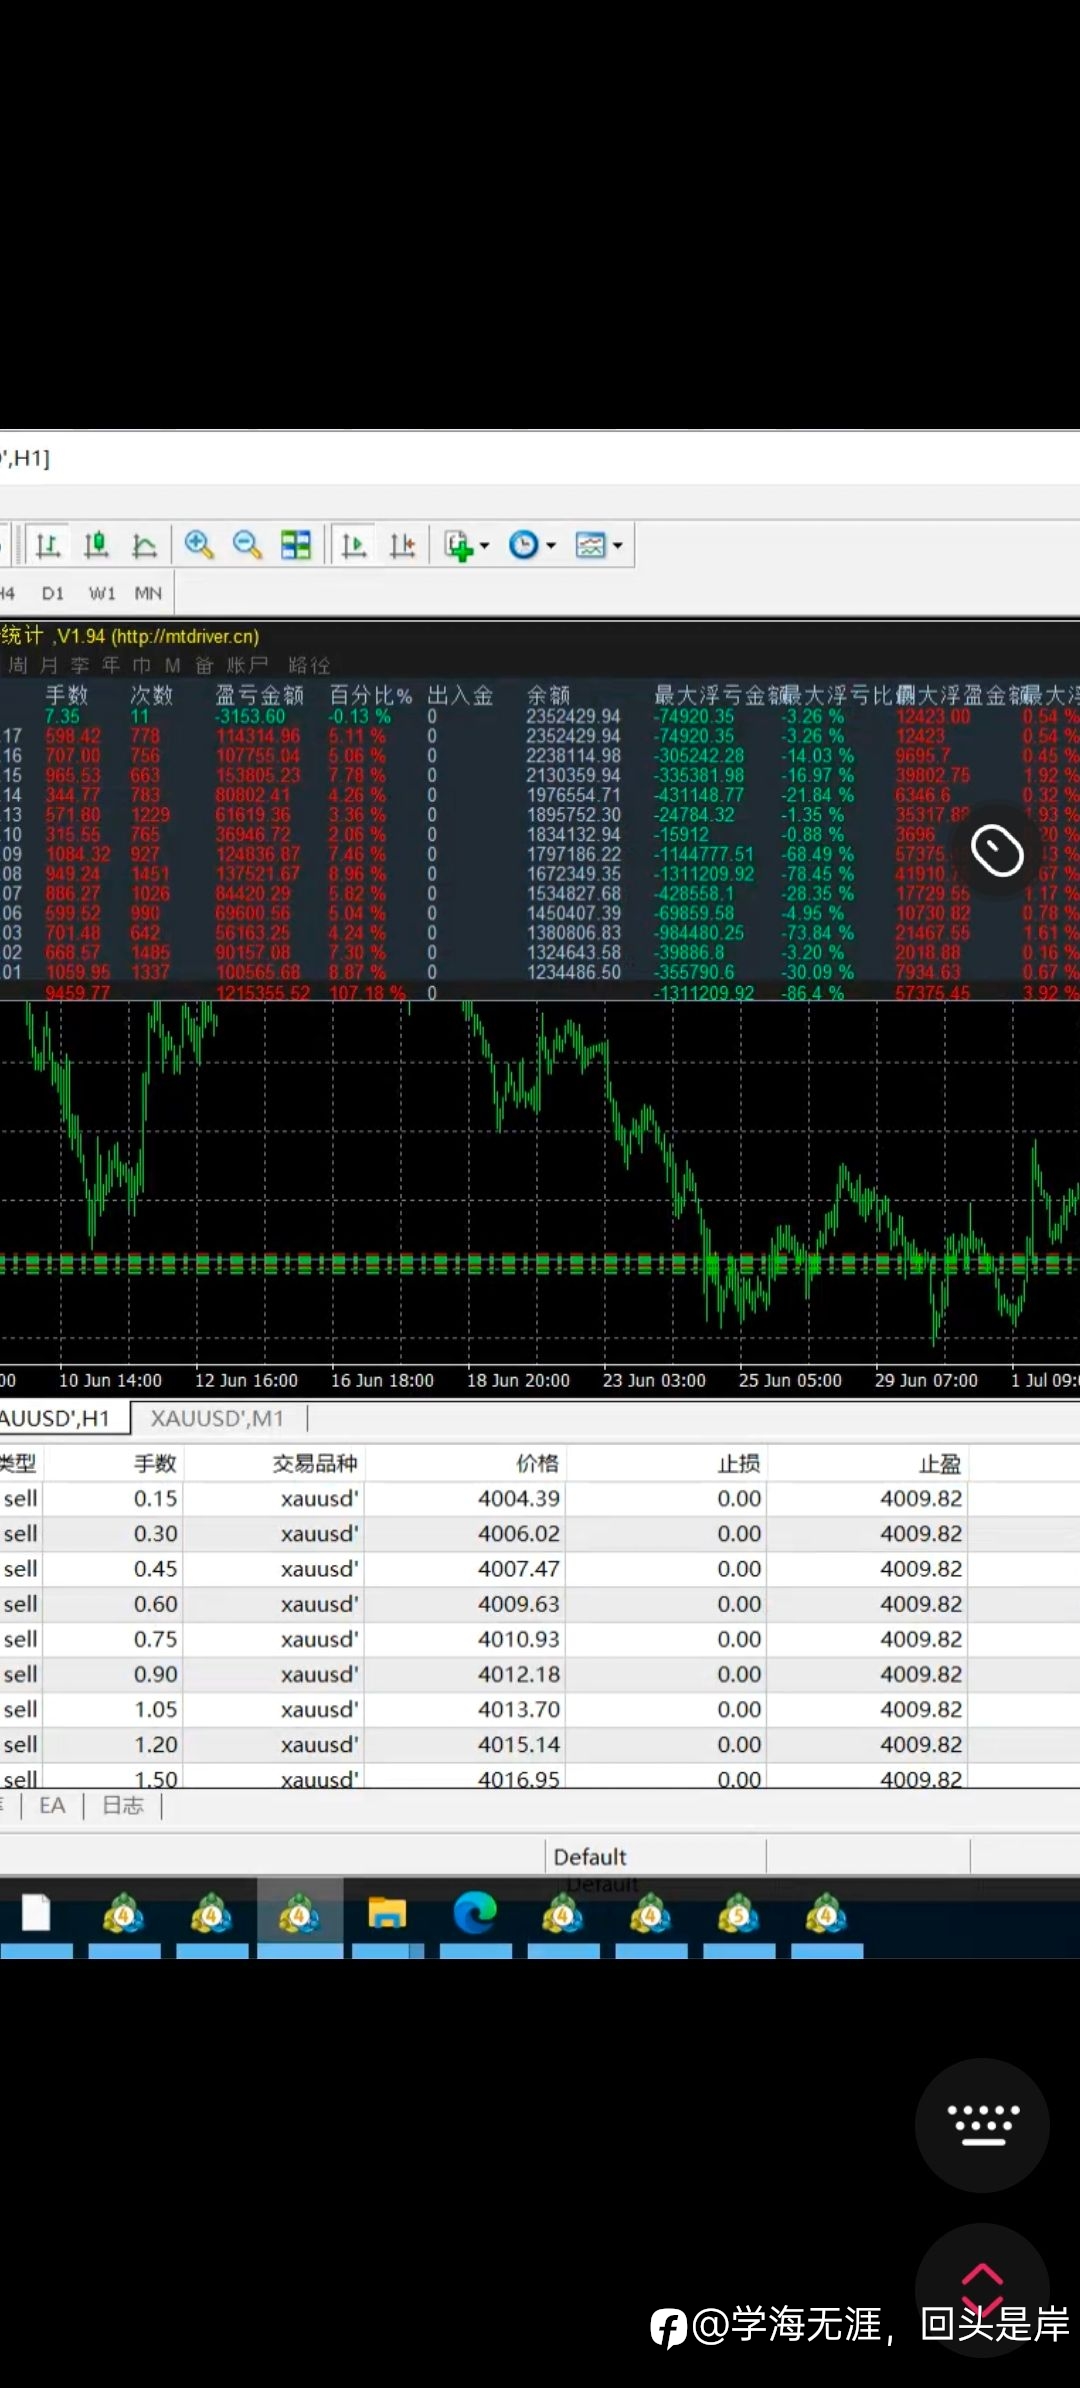Select the line chart icon

tap(144, 545)
